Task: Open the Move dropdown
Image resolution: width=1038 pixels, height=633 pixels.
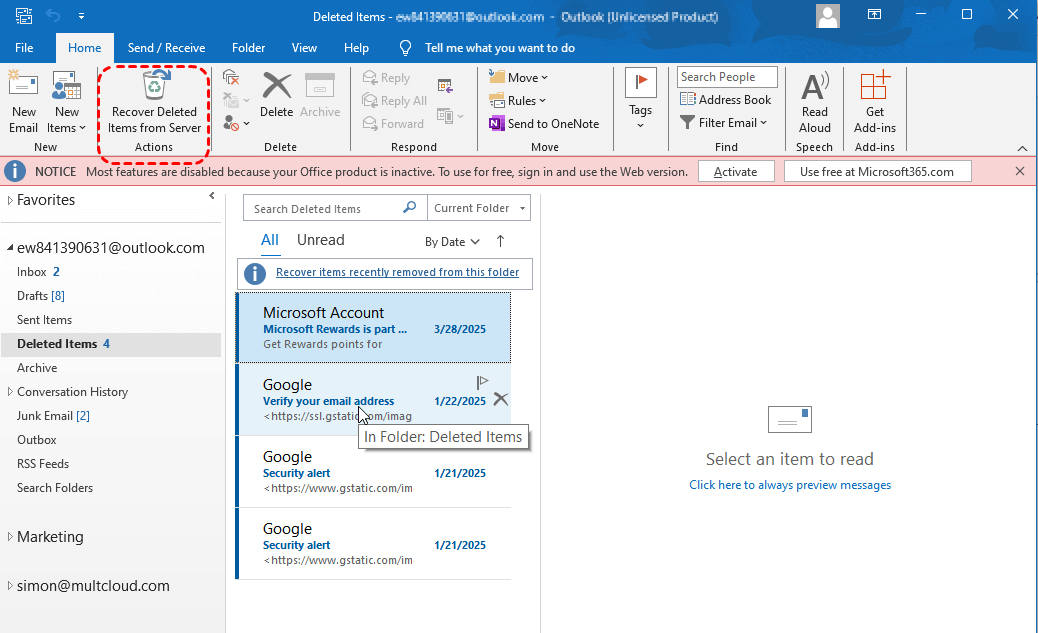Action: [x=518, y=77]
